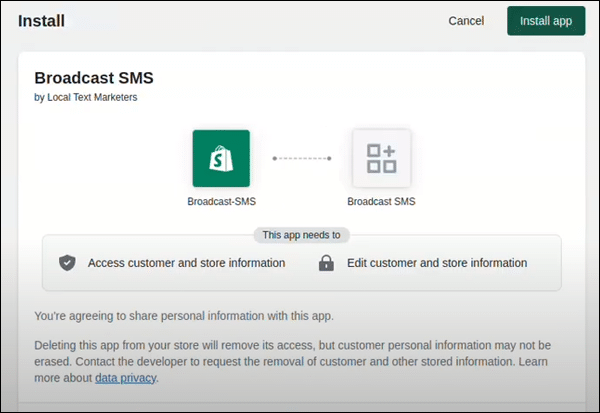The image size is (600, 413).
Task: Click the Install app button
Action: point(546,21)
